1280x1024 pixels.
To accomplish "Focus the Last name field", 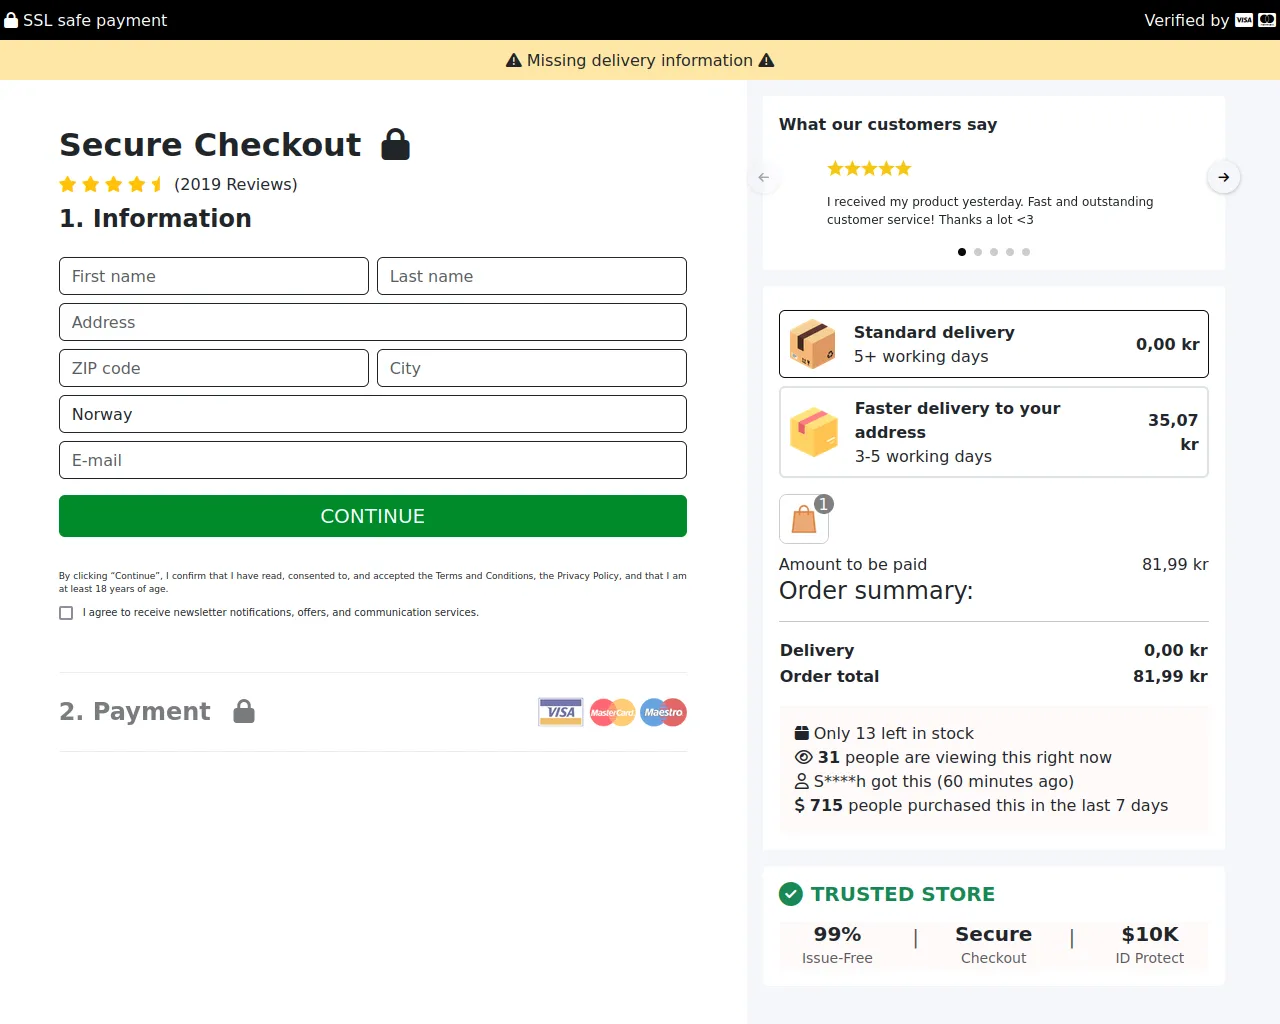I will point(532,276).
